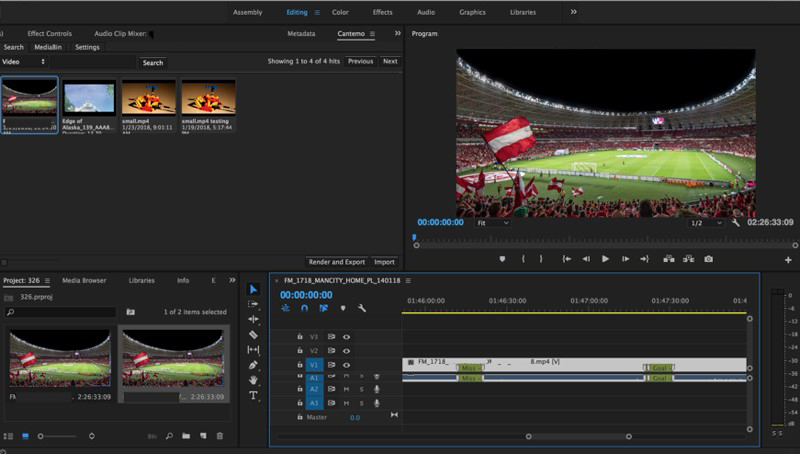Image resolution: width=800 pixels, height=454 pixels.
Task: Switch to the Color workspace tab
Action: (x=340, y=12)
